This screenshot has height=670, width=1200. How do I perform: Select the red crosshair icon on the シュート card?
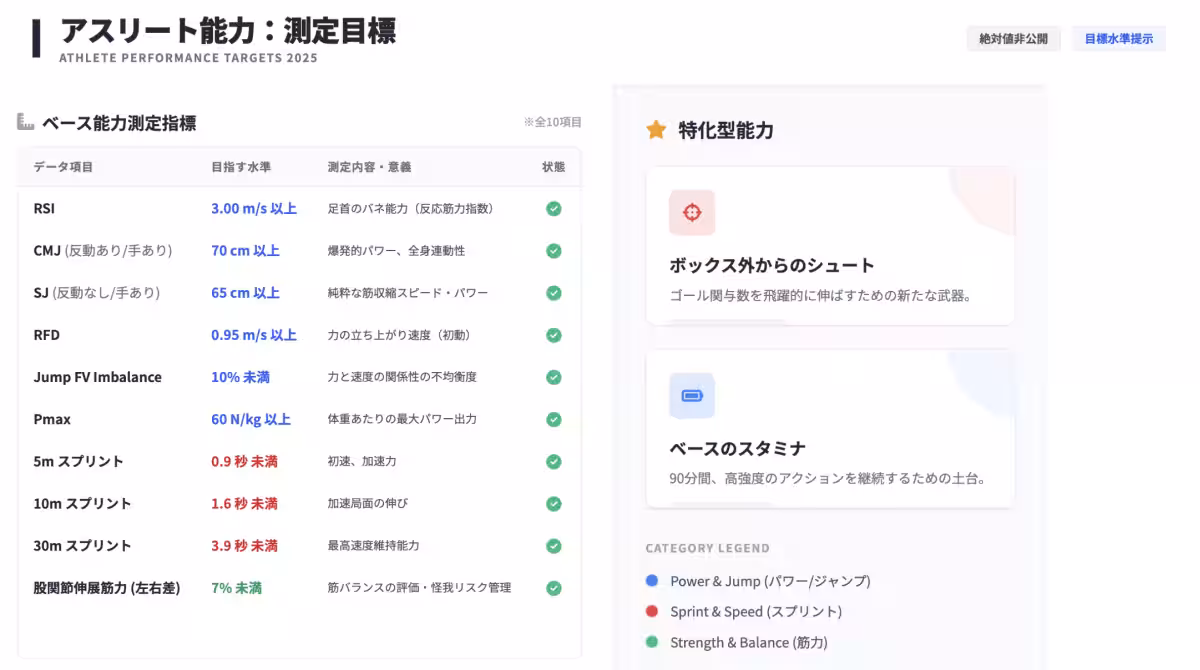point(692,212)
